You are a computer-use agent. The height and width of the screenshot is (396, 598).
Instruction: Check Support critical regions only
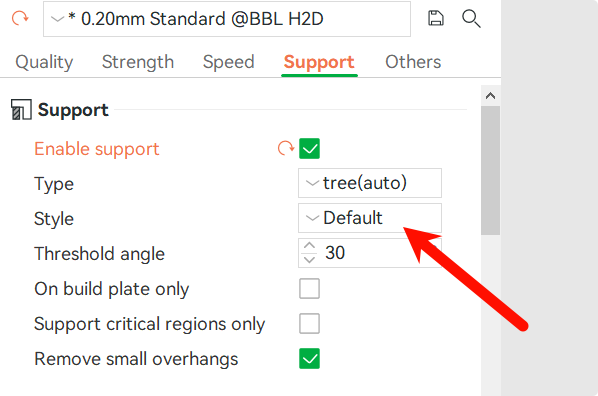pos(309,324)
